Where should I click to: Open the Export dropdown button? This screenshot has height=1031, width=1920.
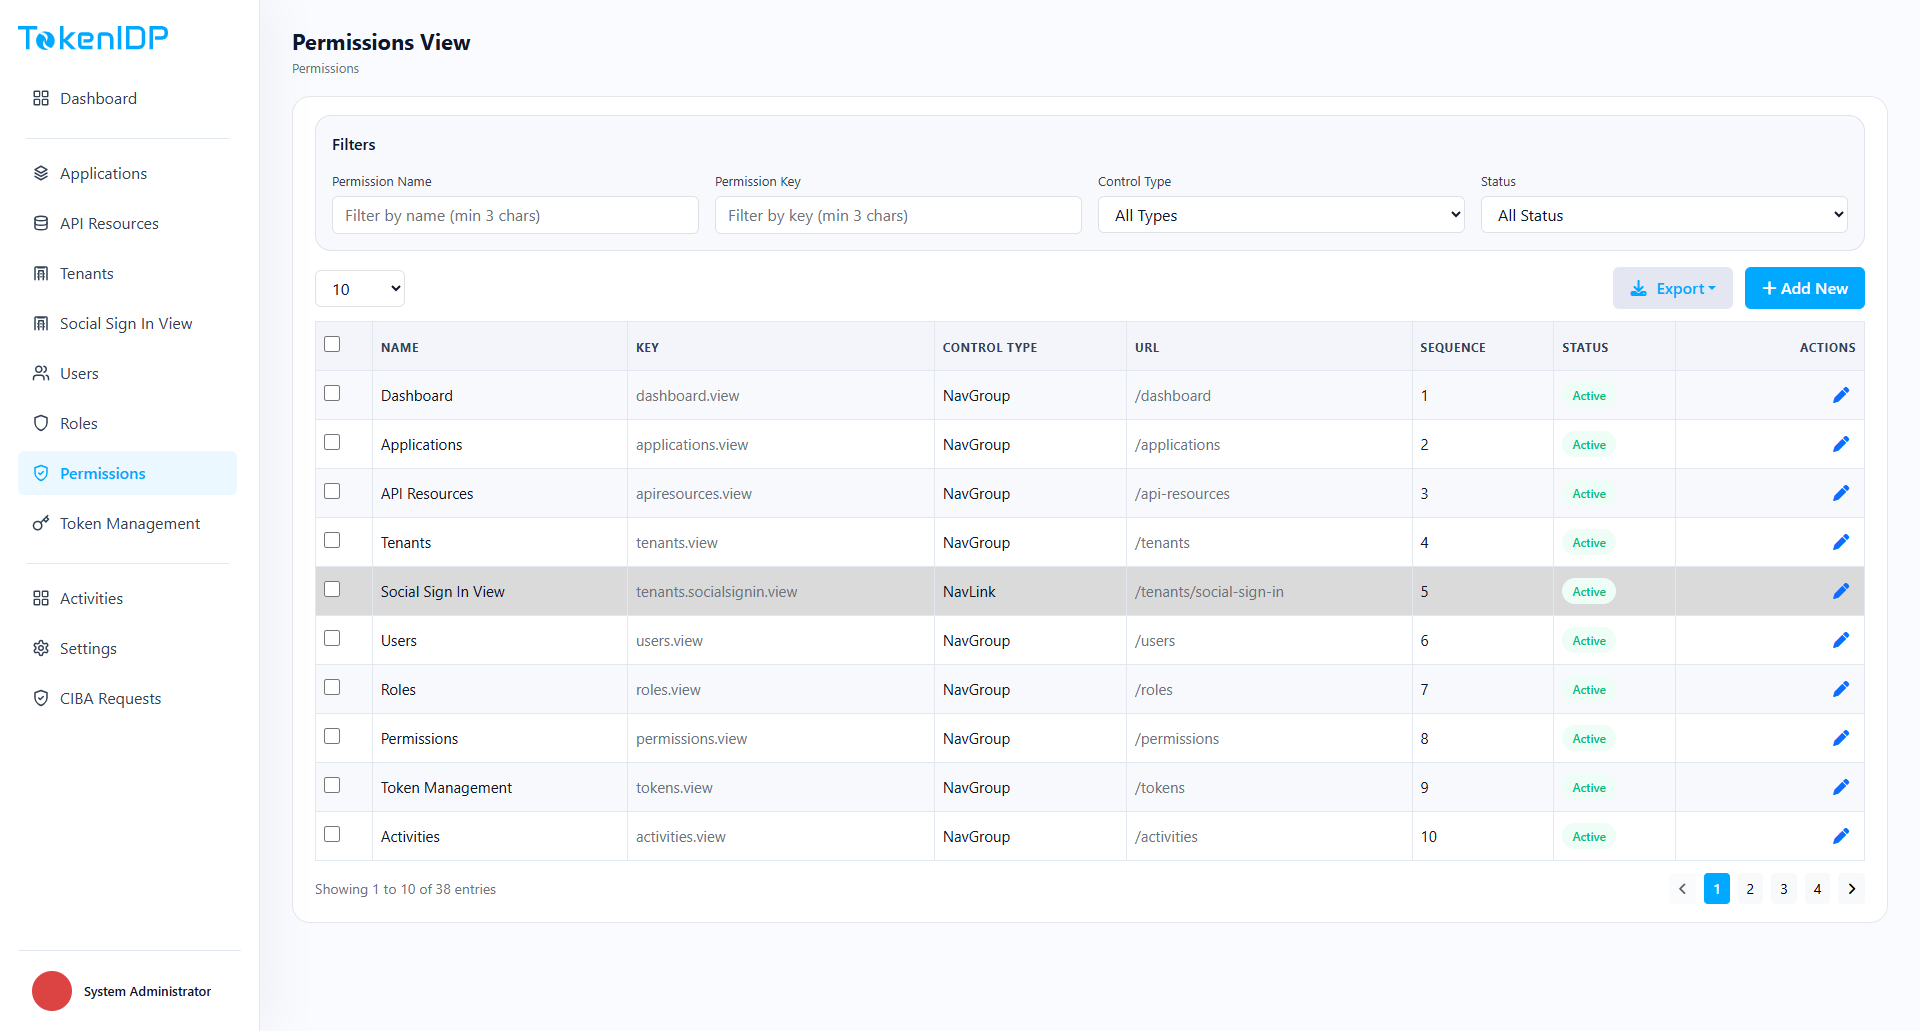(x=1673, y=288)
